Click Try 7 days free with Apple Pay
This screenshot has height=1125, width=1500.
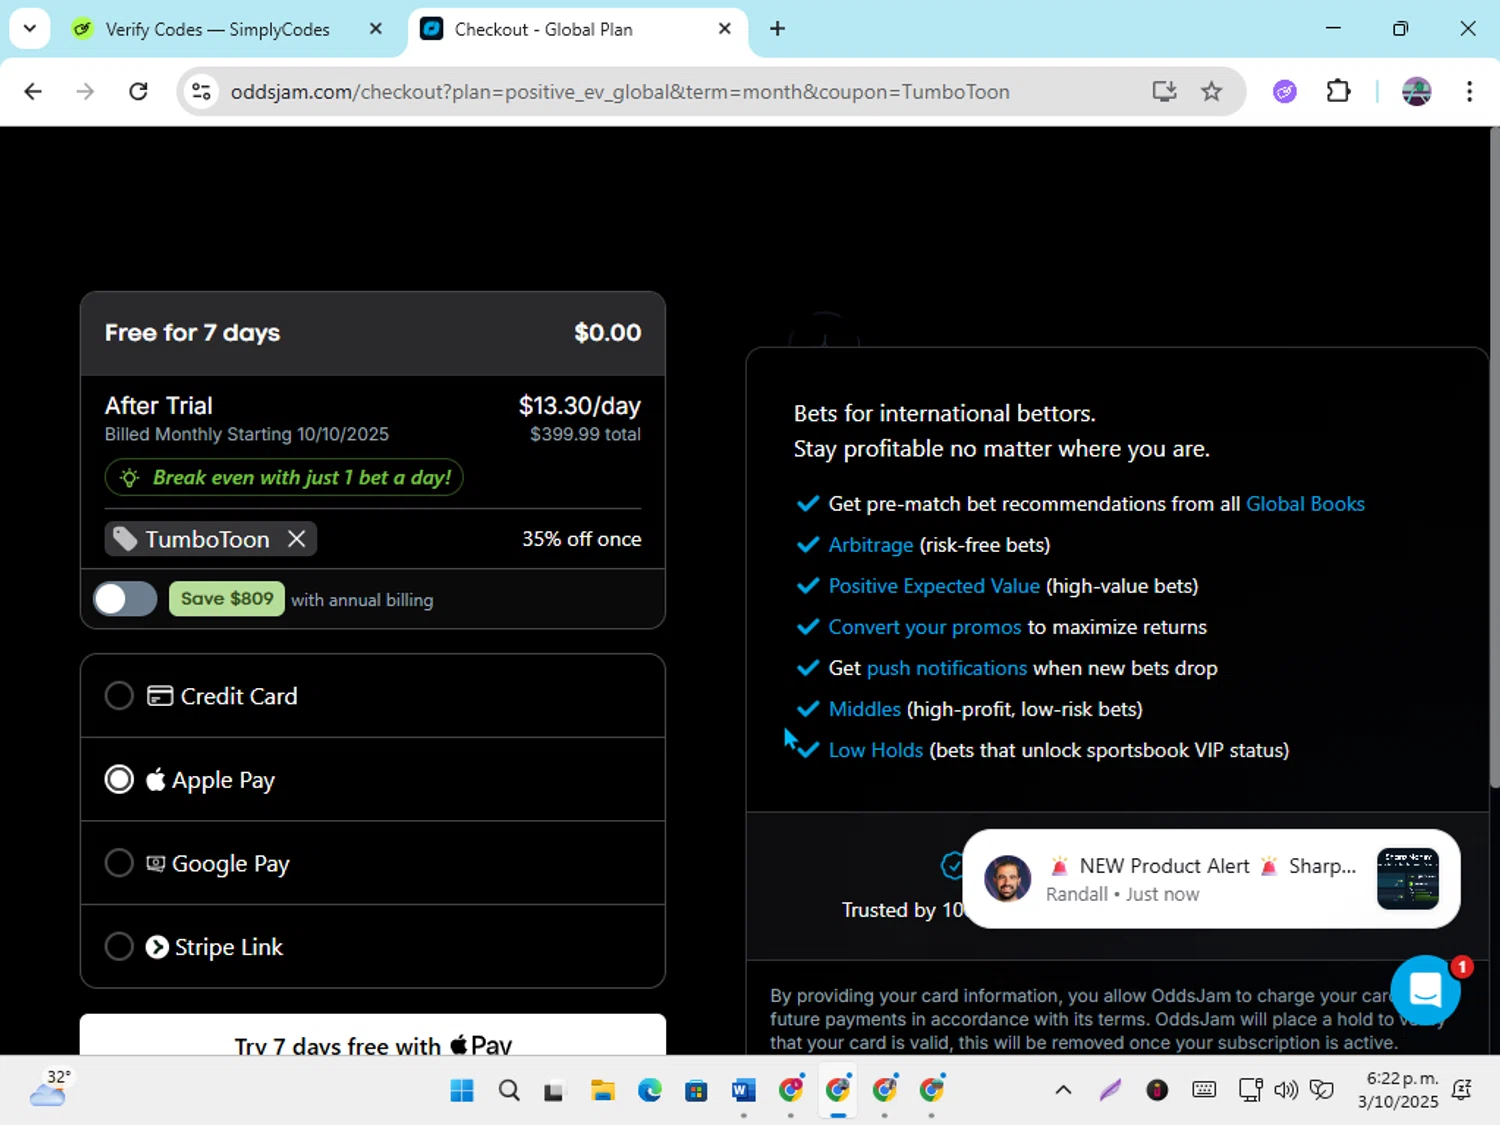[x=373, y=1036]
